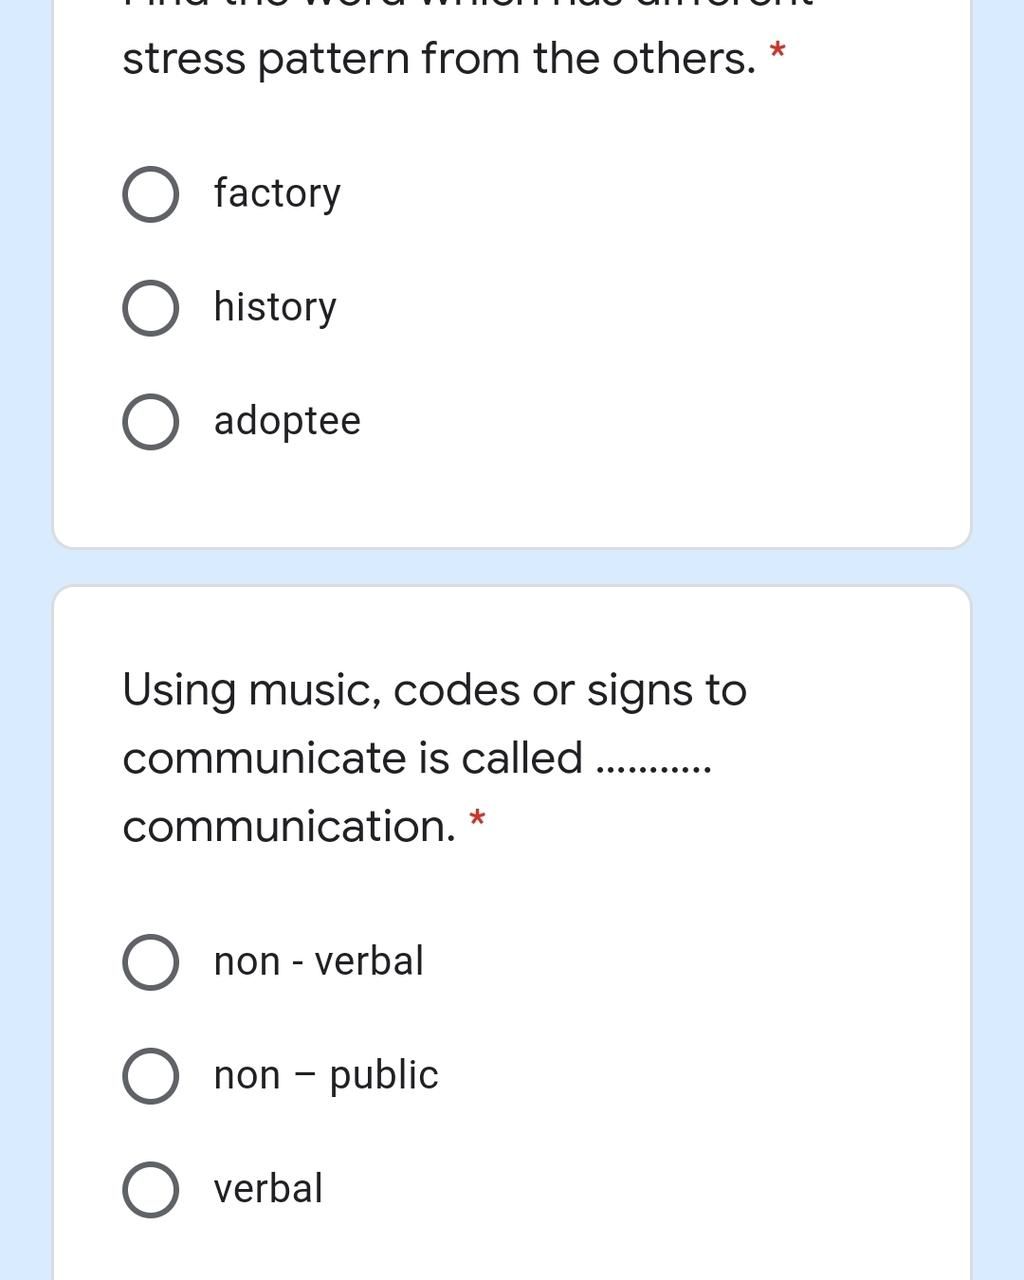Click the last 'verbal' answer label text
1024x1280 pixels.
[x=268, y=1189]
